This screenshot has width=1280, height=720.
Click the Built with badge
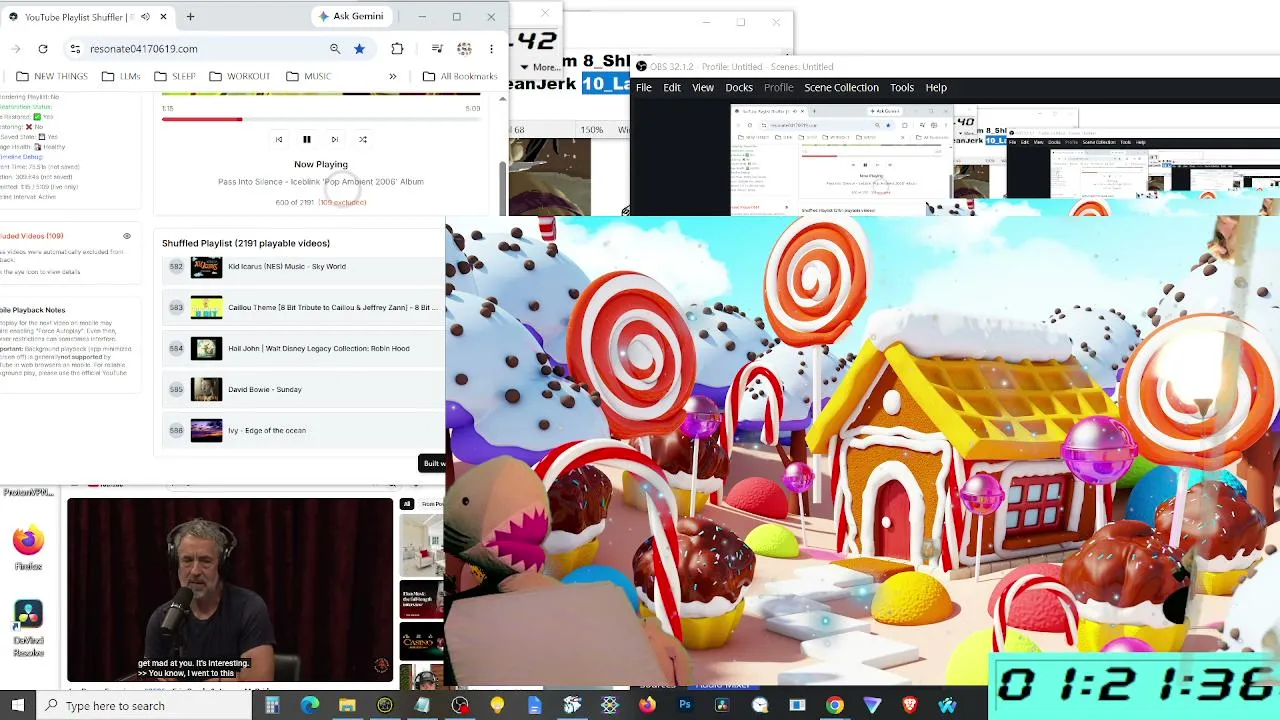point(434,464)
